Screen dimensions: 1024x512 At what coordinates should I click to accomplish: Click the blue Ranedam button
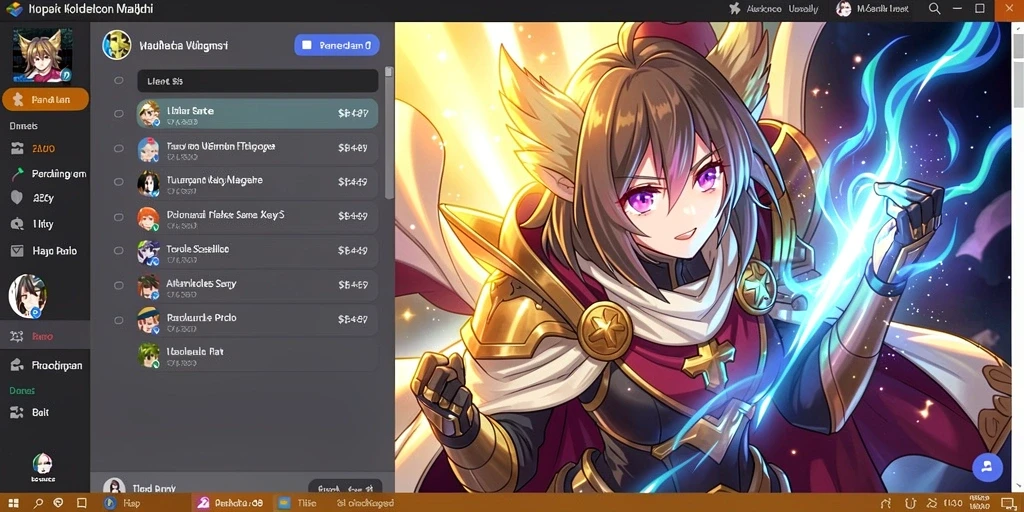[x=337, y=45]
